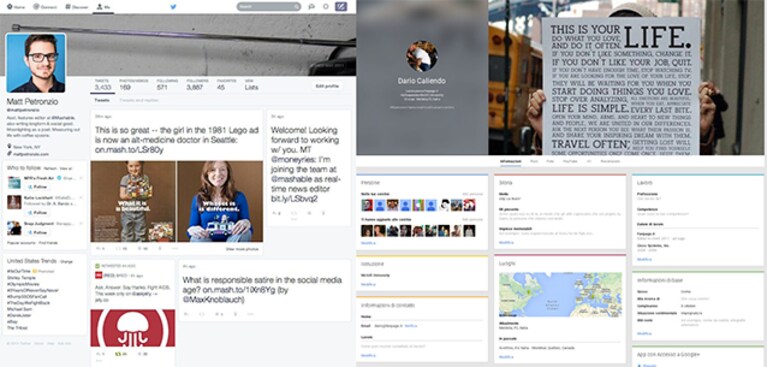Switch to Google+ Foto tab
The height and width of the screenshot is (367, 767).
[x=550, y=161]
